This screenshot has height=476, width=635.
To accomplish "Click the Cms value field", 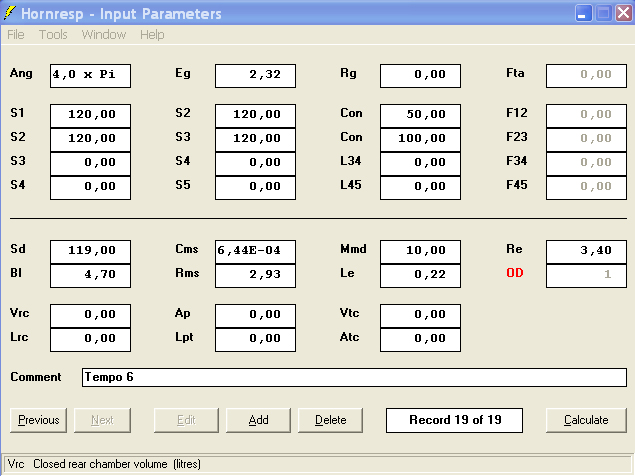I will [x=255, y=251].
